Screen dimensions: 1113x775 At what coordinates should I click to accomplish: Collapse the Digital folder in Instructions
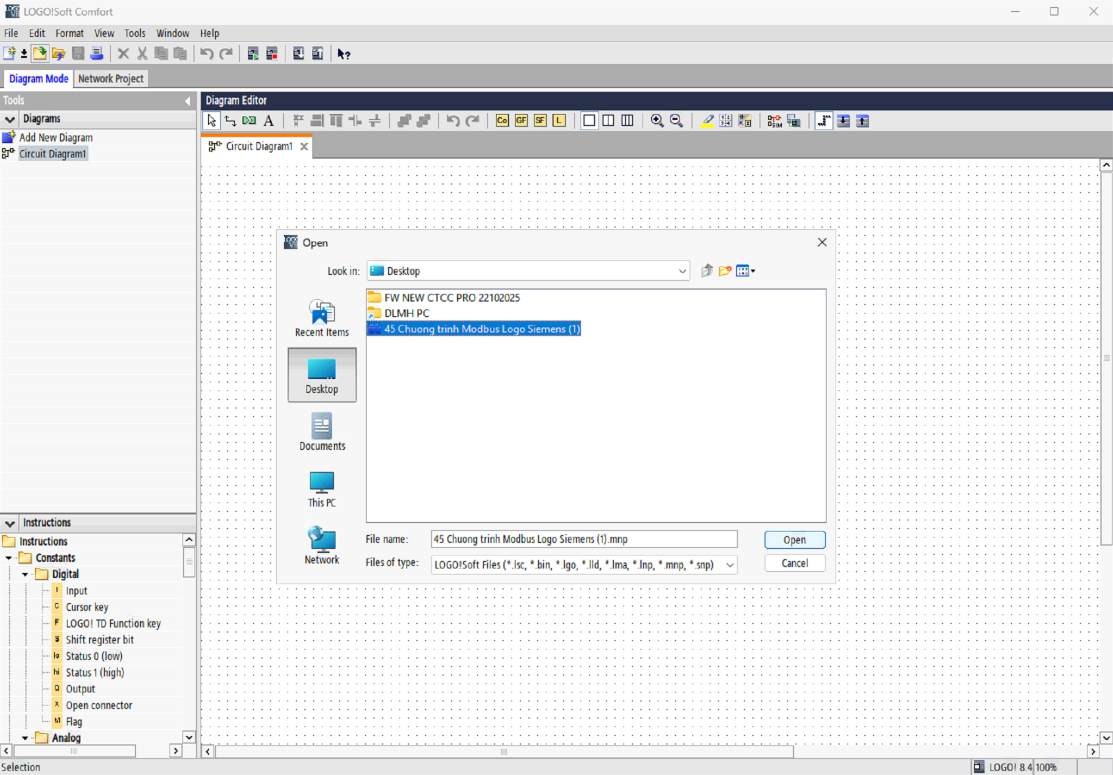26,575
